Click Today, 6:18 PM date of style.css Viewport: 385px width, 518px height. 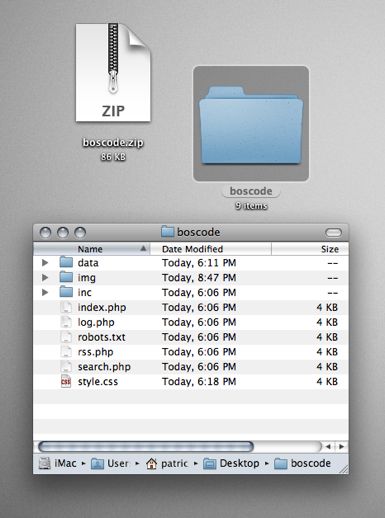[x=199, y=382]
